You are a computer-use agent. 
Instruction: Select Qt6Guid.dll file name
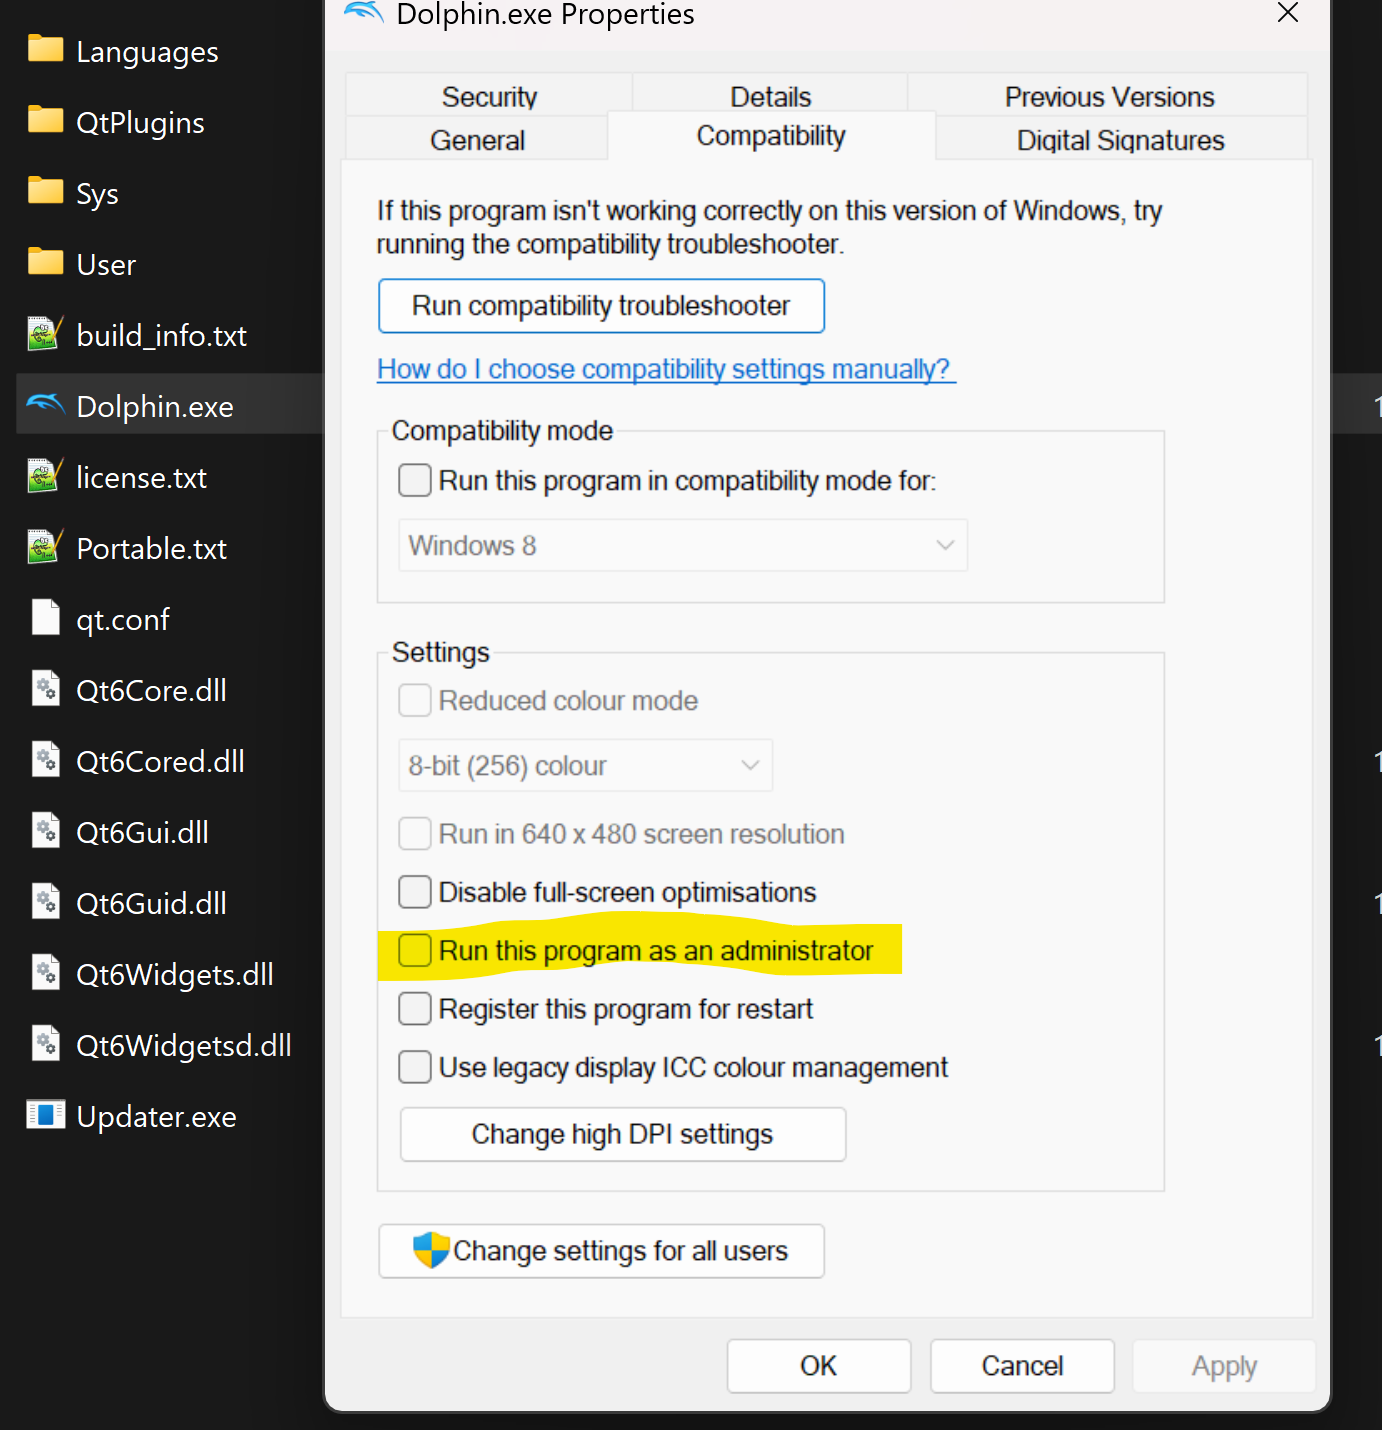coord(151,903)
